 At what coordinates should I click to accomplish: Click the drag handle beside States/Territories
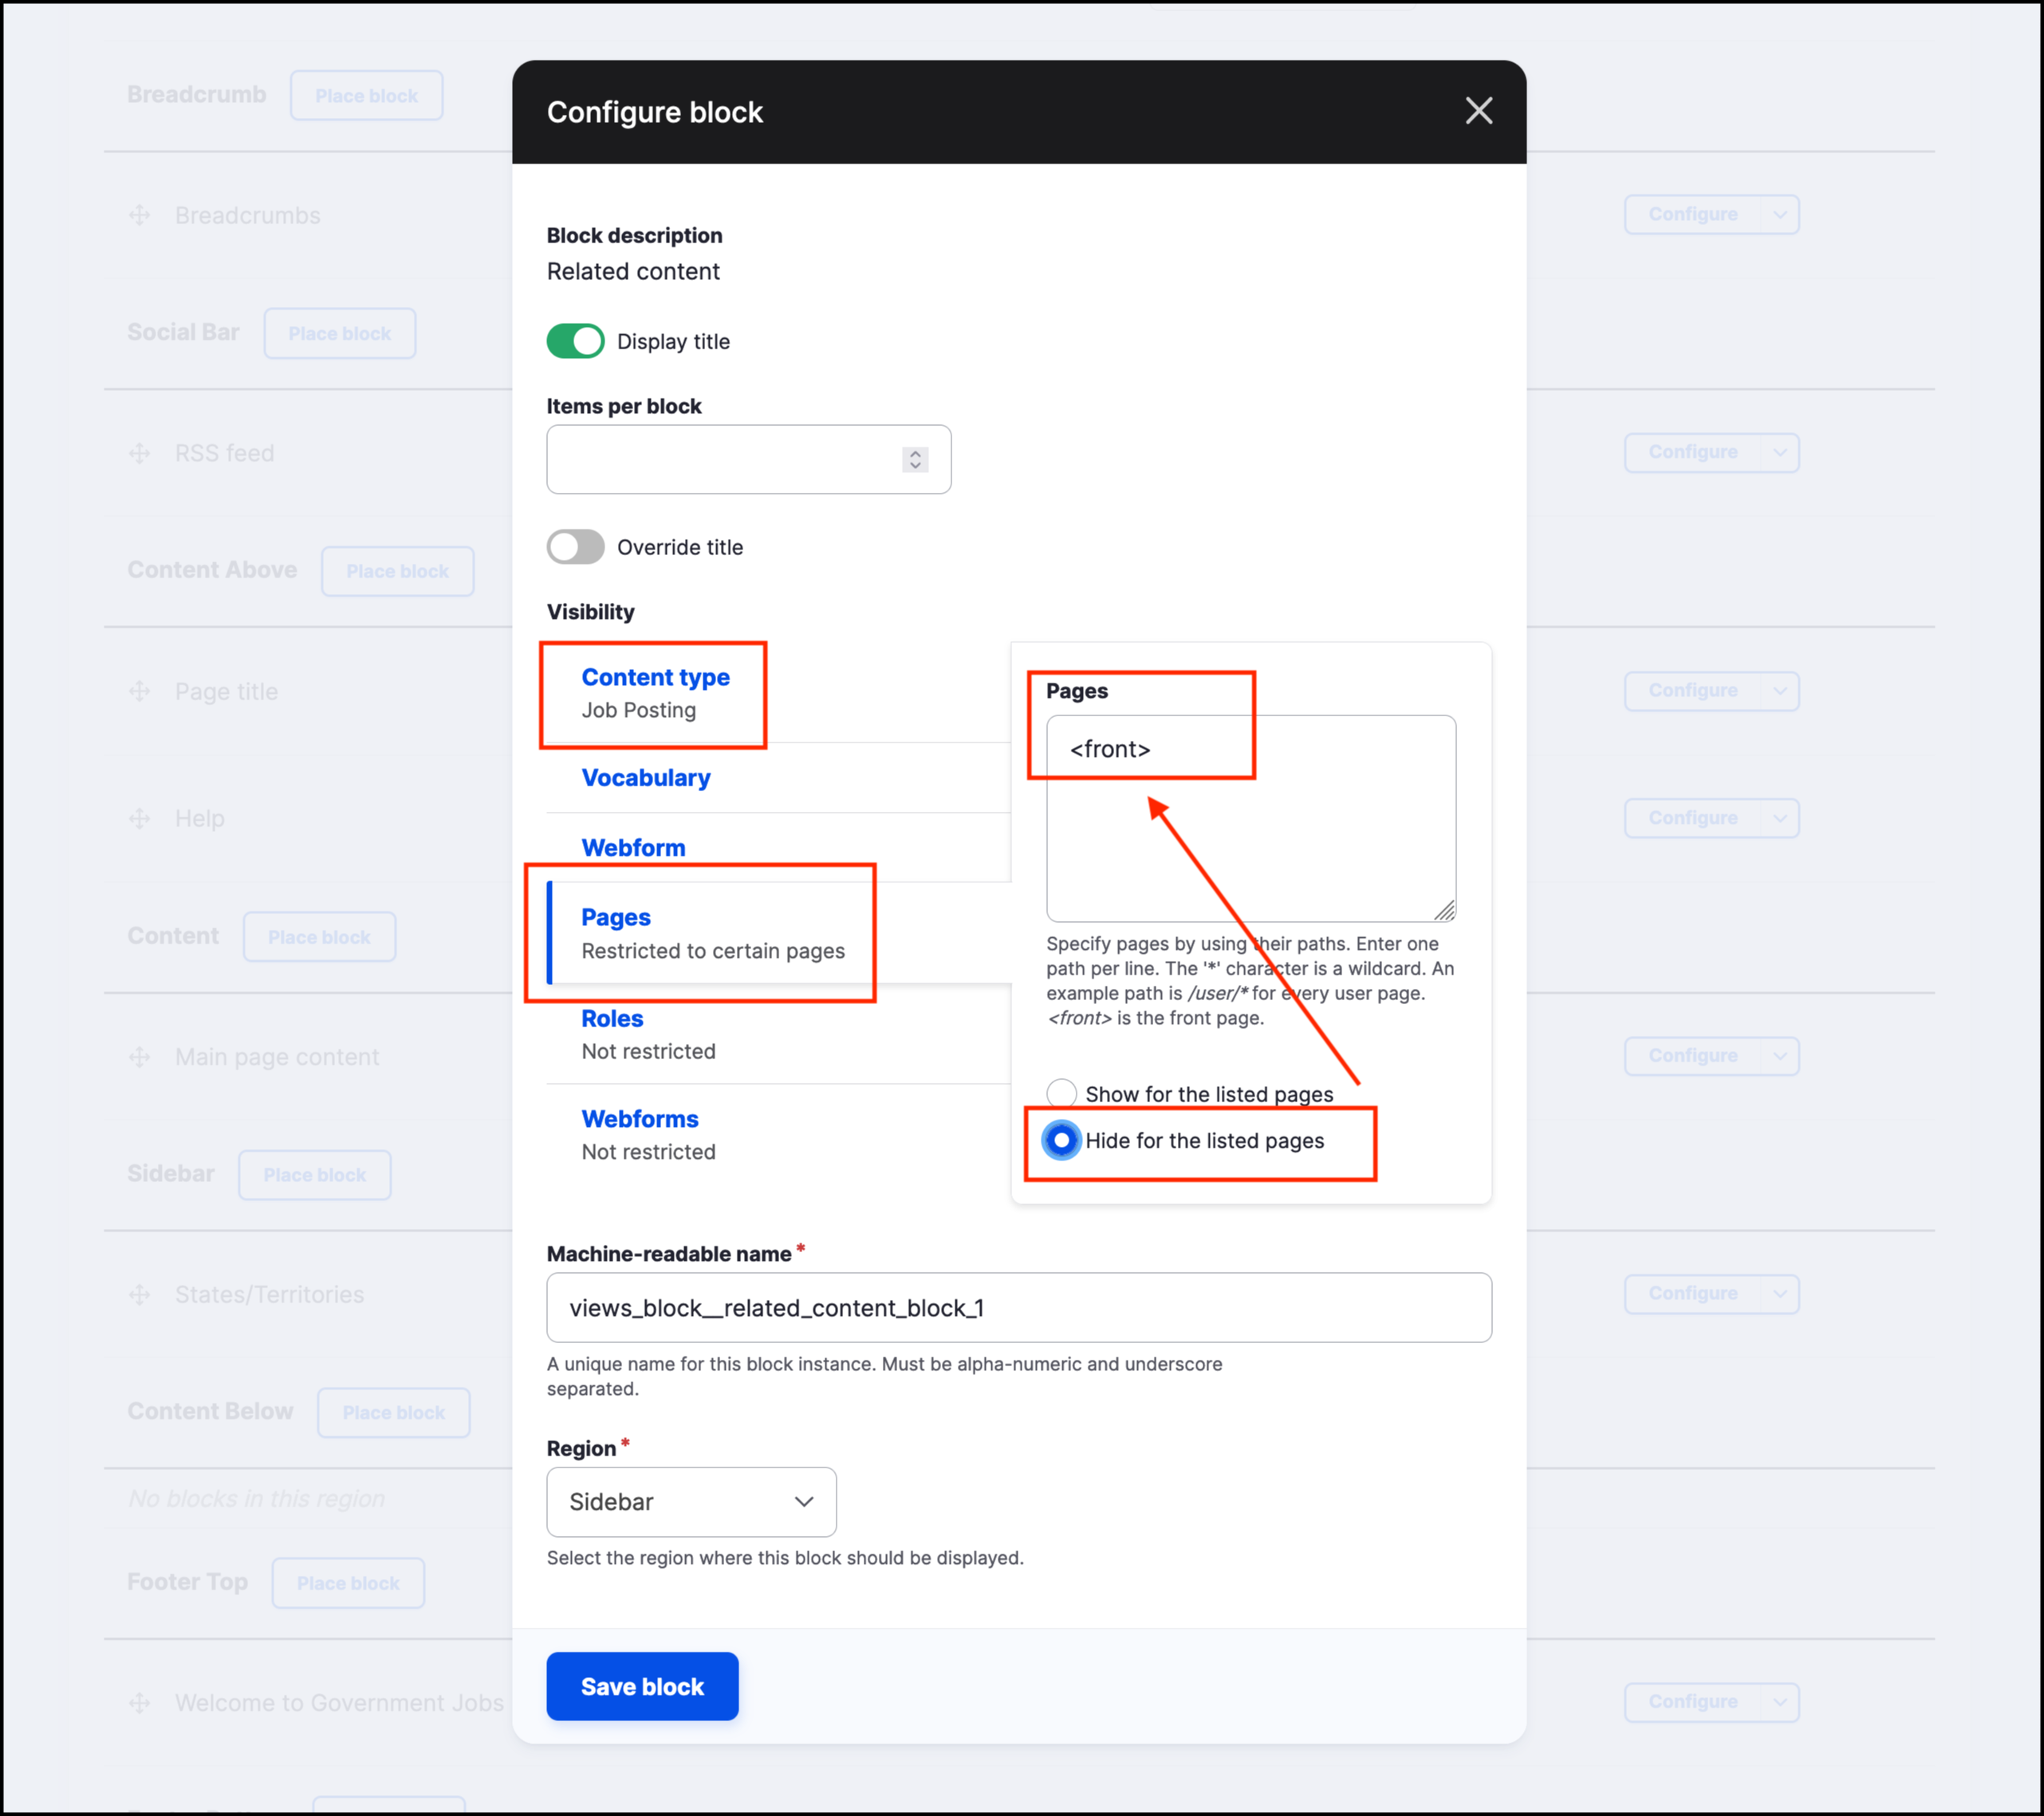pos(140,1294)
